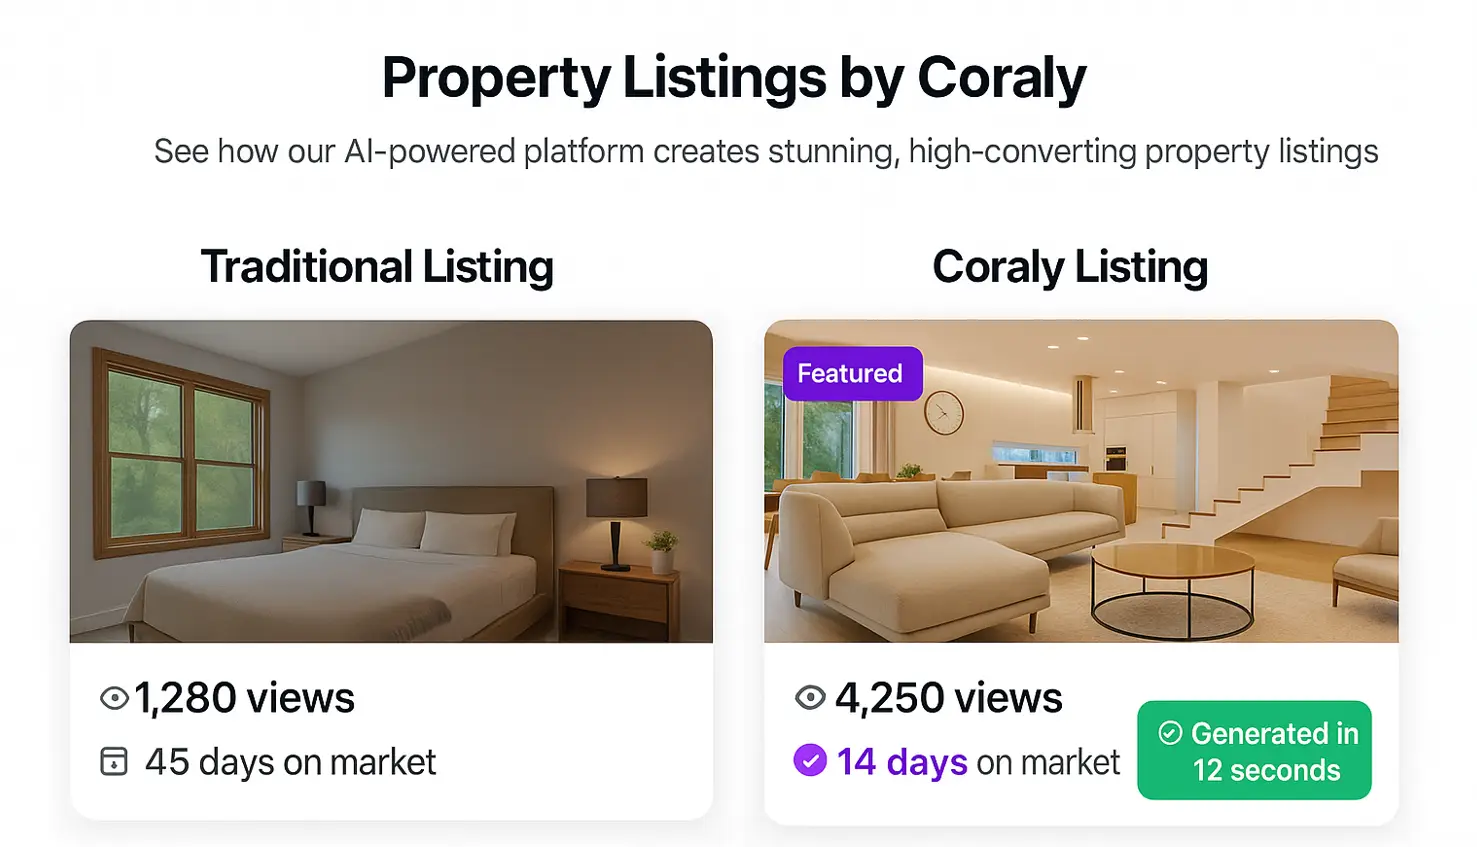Image resolution: width=1477 pixels, height=847 pixels.
Task: Click the 45 days on market label
Action: click(x=290, y=762)
